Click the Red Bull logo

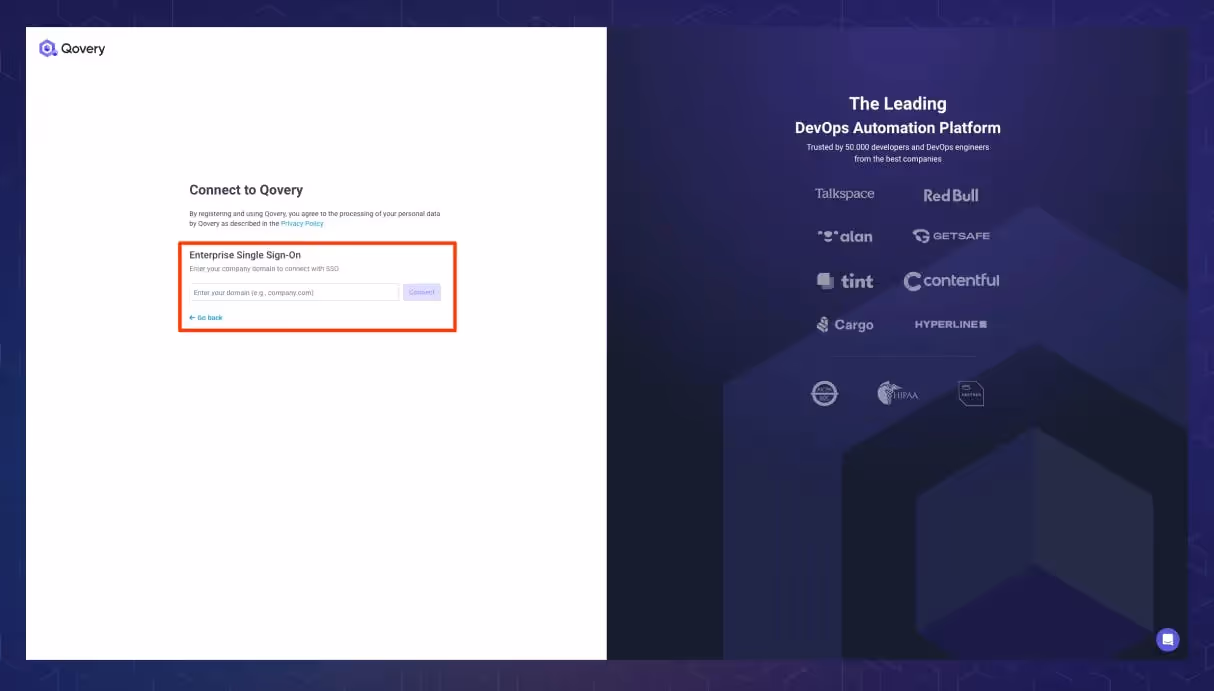tap(950, 195)
